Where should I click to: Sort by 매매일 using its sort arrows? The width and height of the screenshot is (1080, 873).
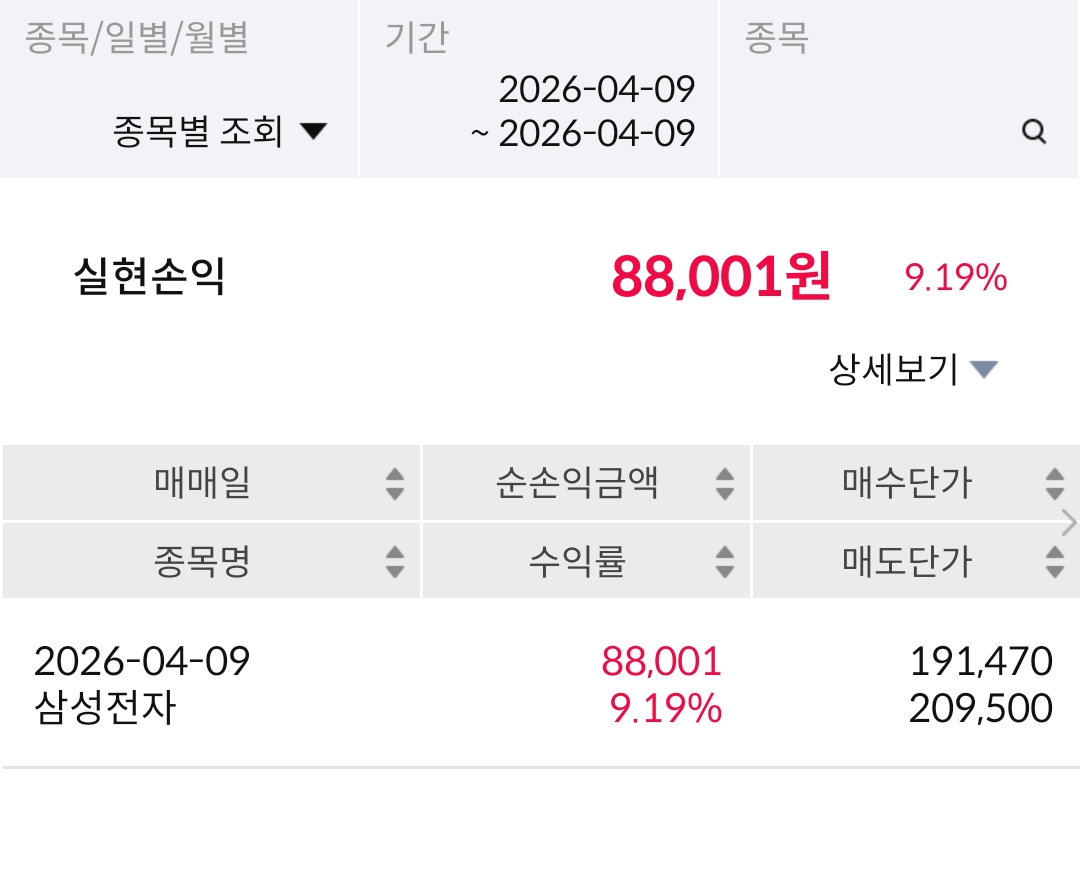tap(395, 484)
